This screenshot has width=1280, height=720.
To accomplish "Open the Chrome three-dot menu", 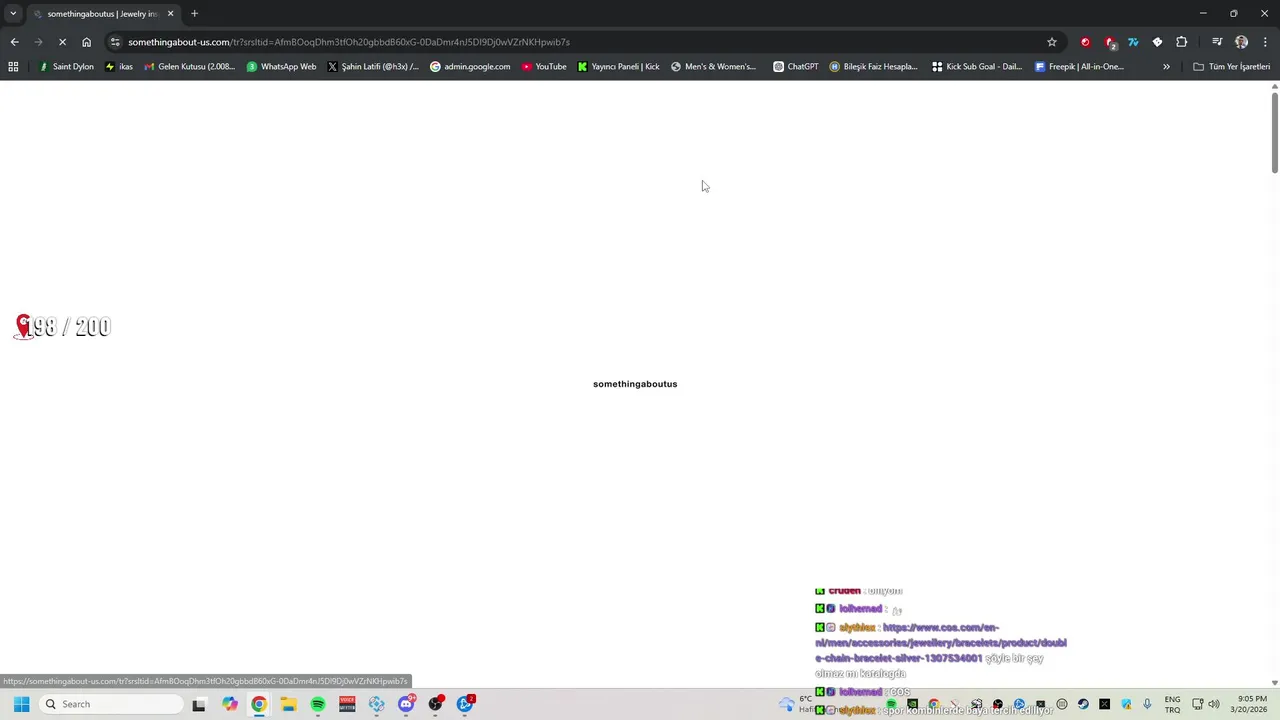I will [1265, 42].
